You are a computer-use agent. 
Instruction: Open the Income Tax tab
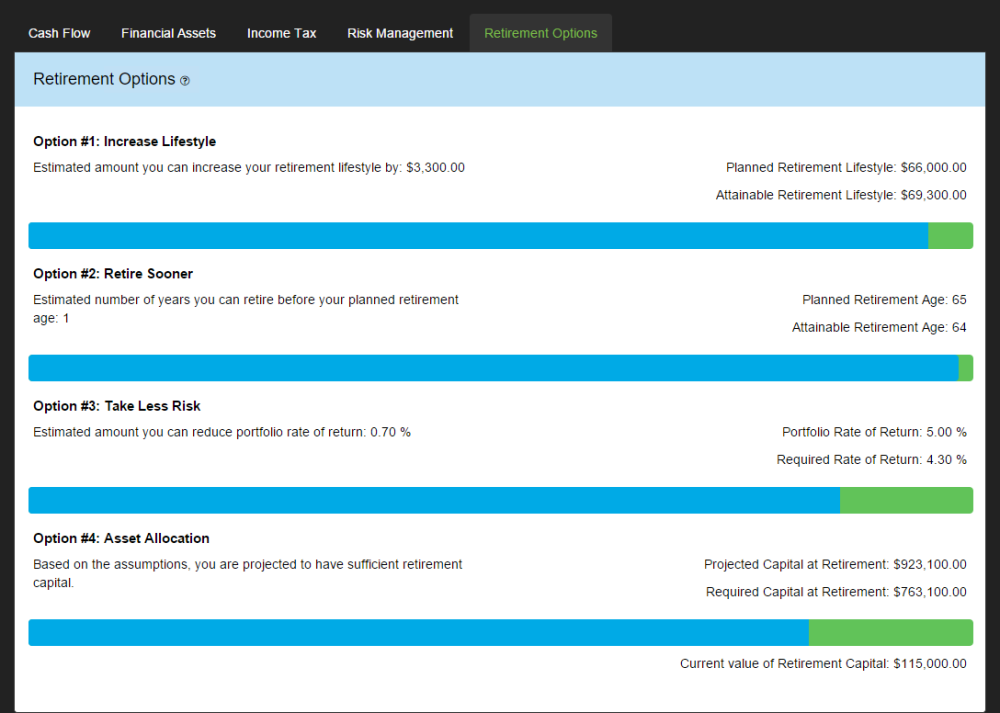tap(281, 33)
